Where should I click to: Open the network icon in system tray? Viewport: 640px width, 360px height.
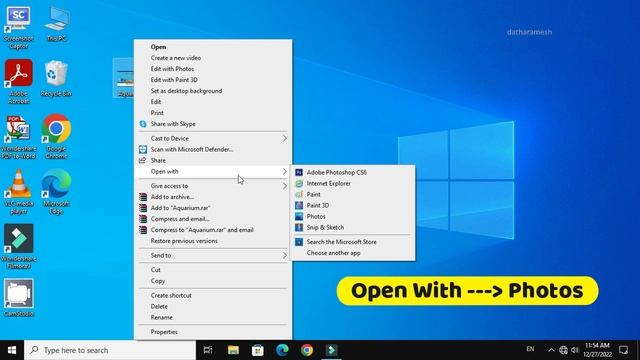coord(563,350)
